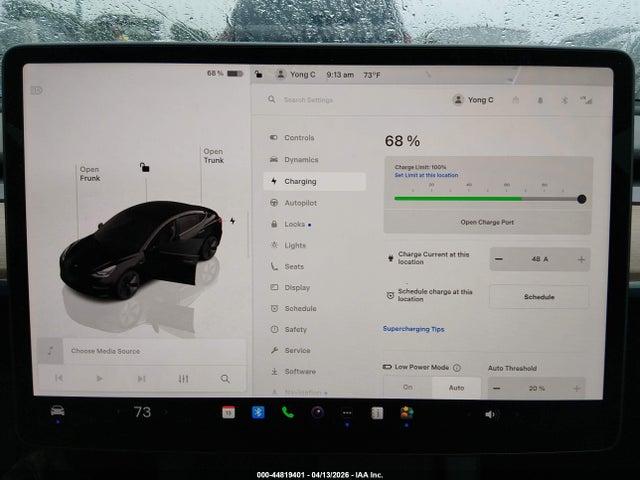Tap the car controls icon in bottom bar
The height and width of the screenshot is (480, 640).
tap(58, 411)
